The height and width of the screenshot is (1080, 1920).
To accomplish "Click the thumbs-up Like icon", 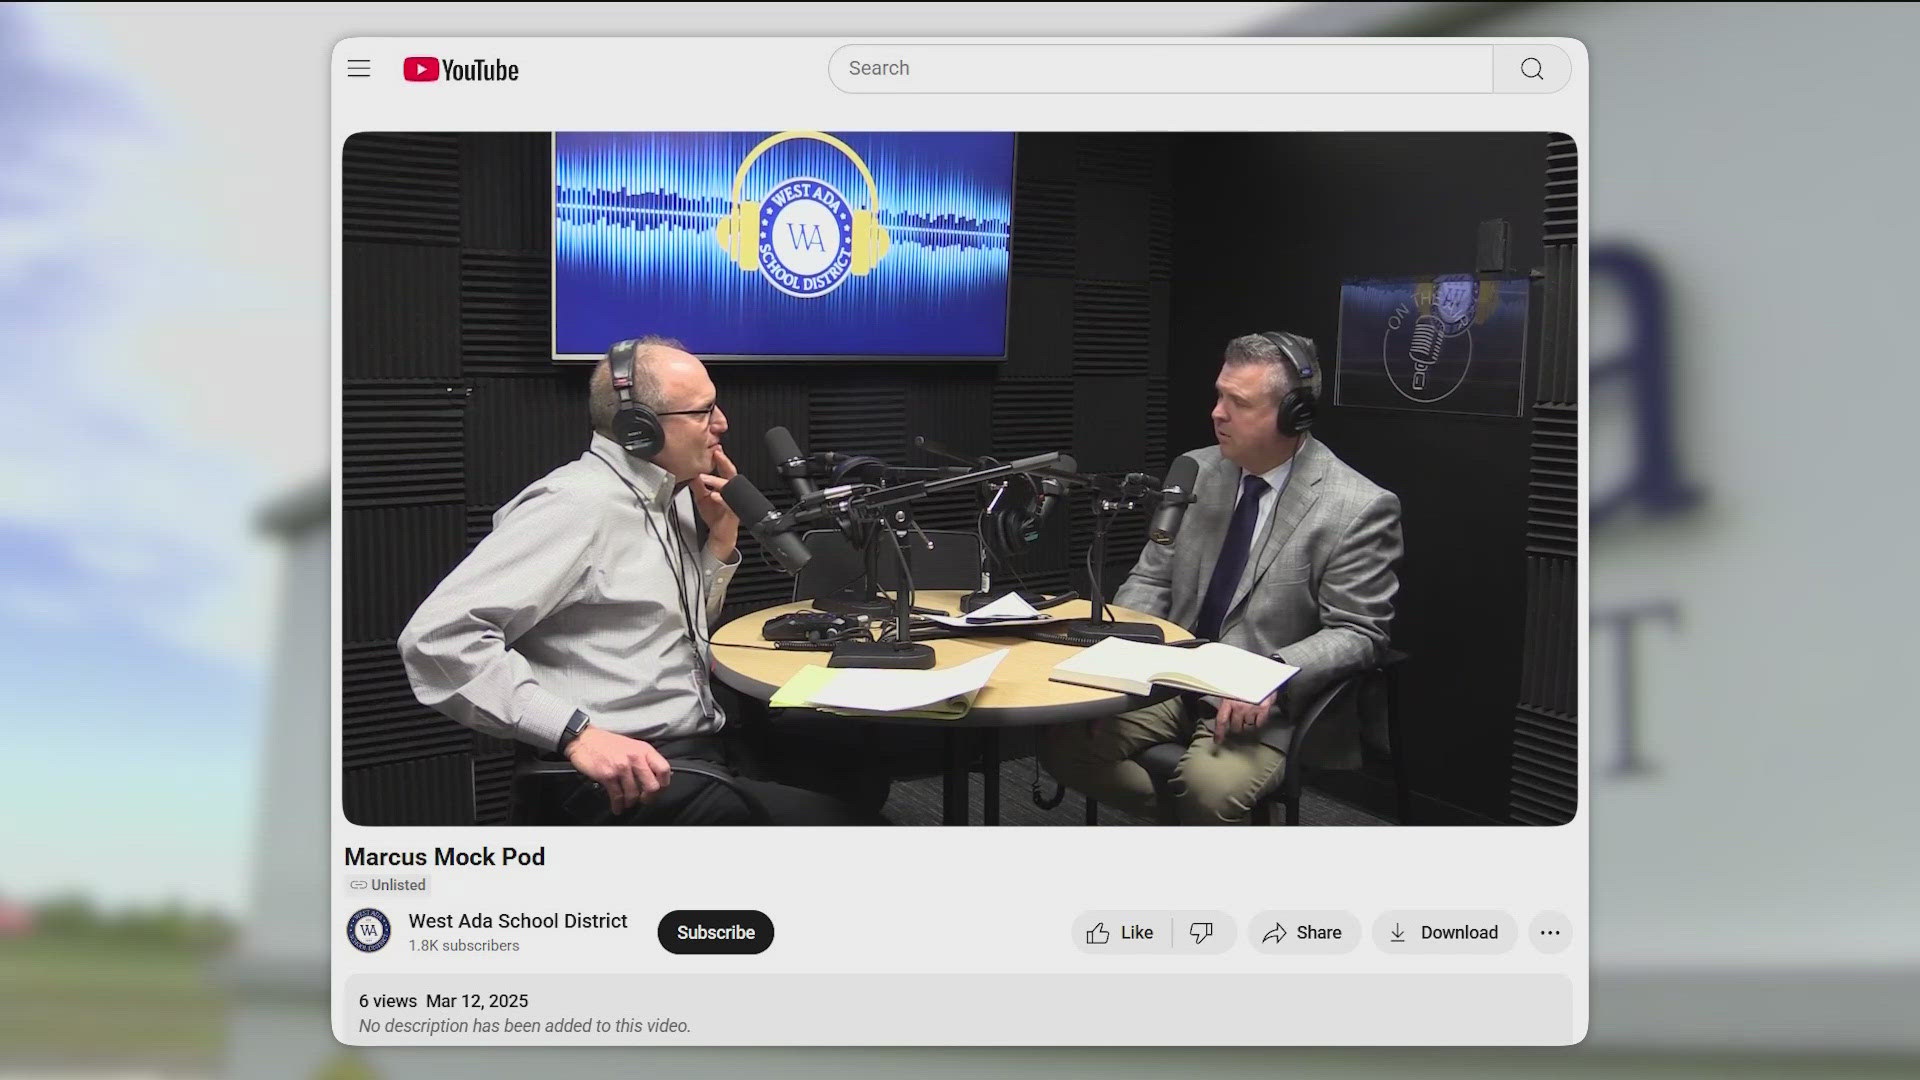I will [1099, 932].
